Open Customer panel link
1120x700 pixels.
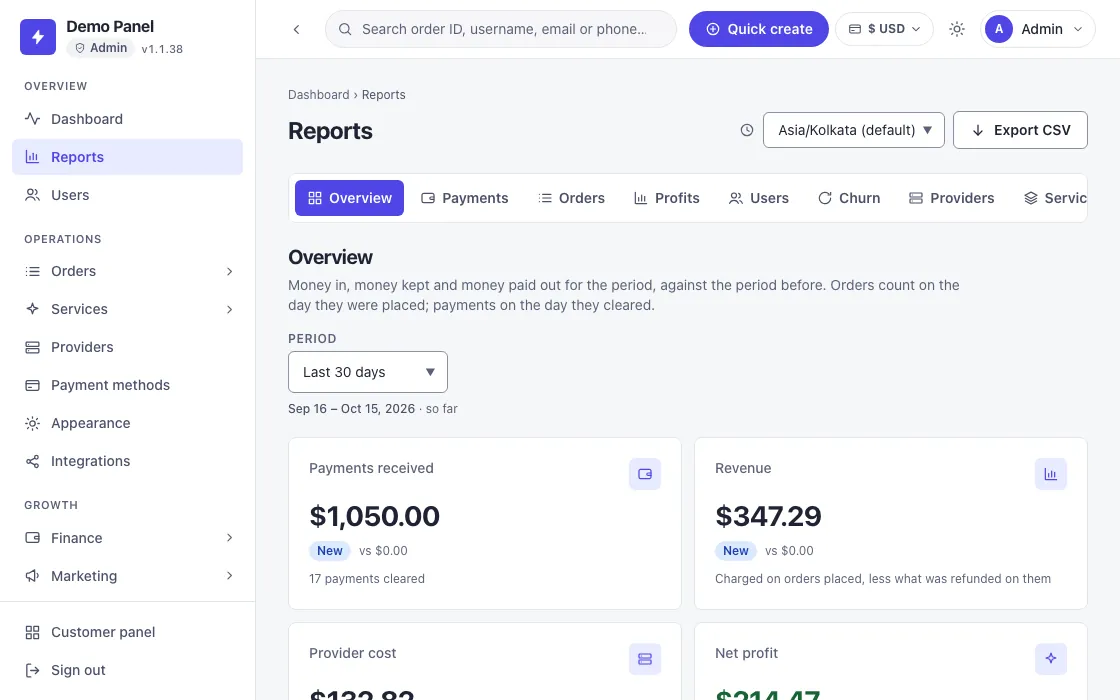coord(127,632)
